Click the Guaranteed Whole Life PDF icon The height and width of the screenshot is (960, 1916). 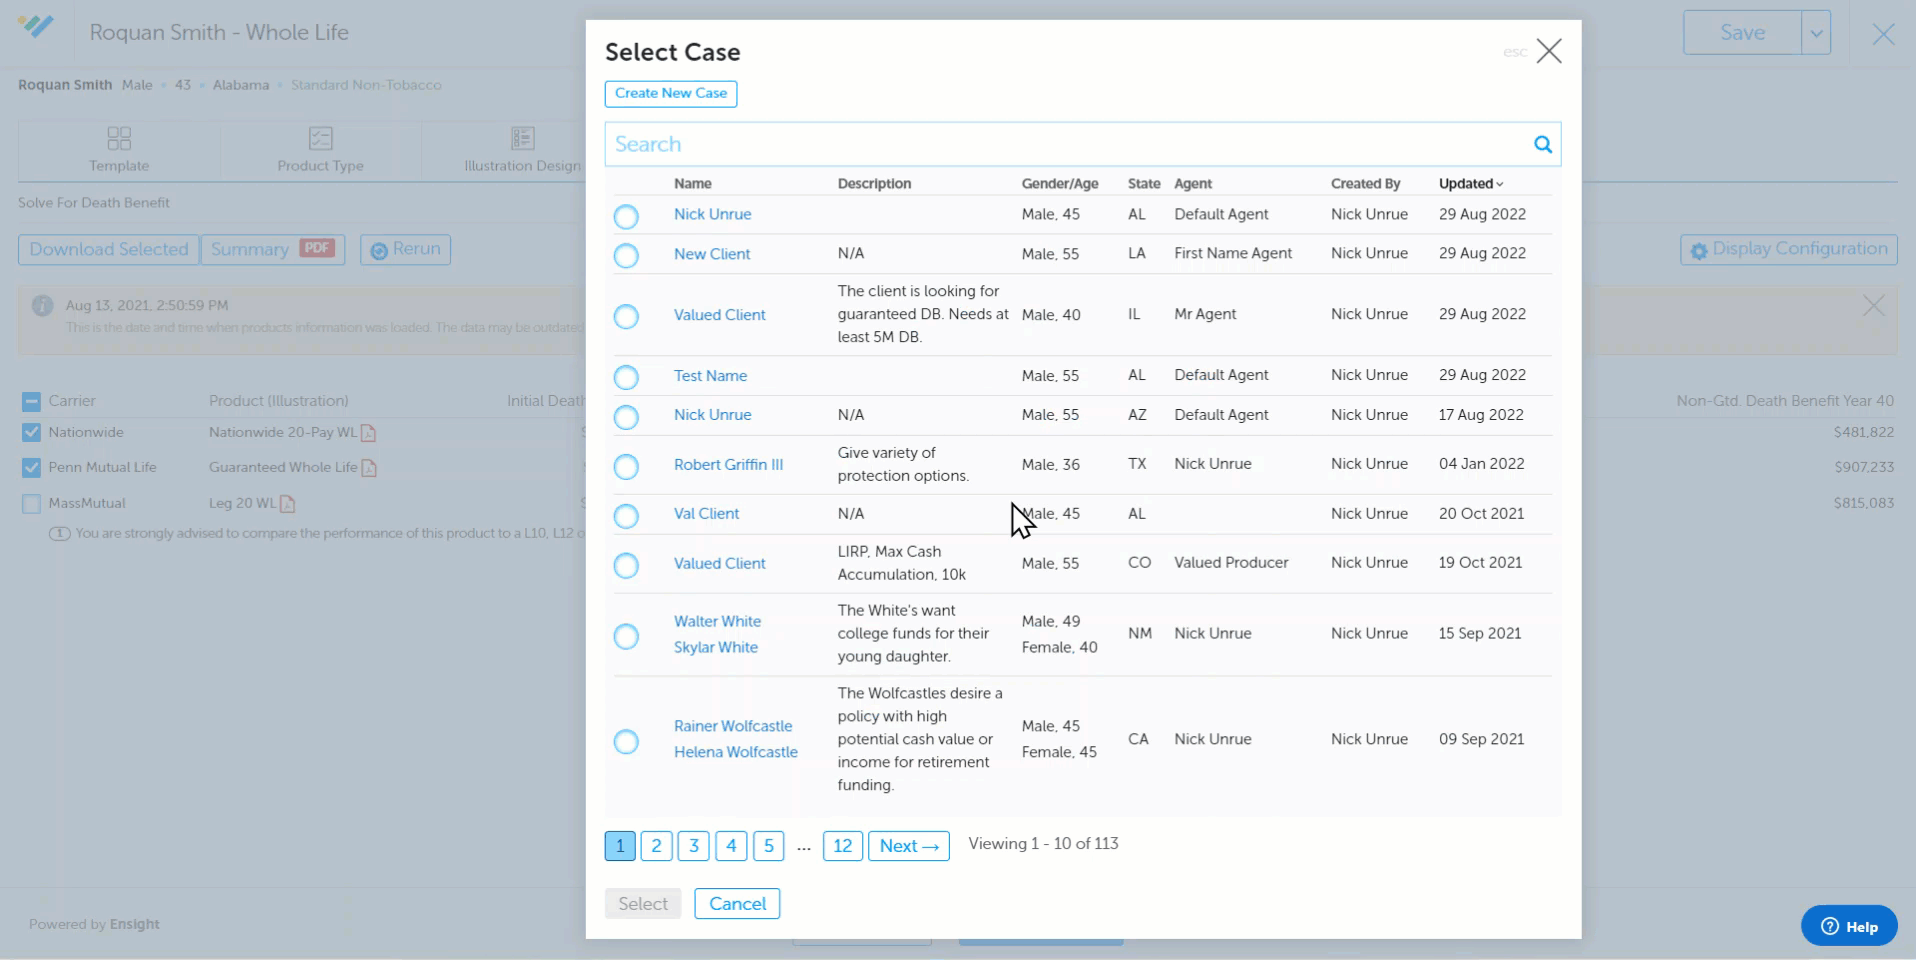(x=369, y=468)
